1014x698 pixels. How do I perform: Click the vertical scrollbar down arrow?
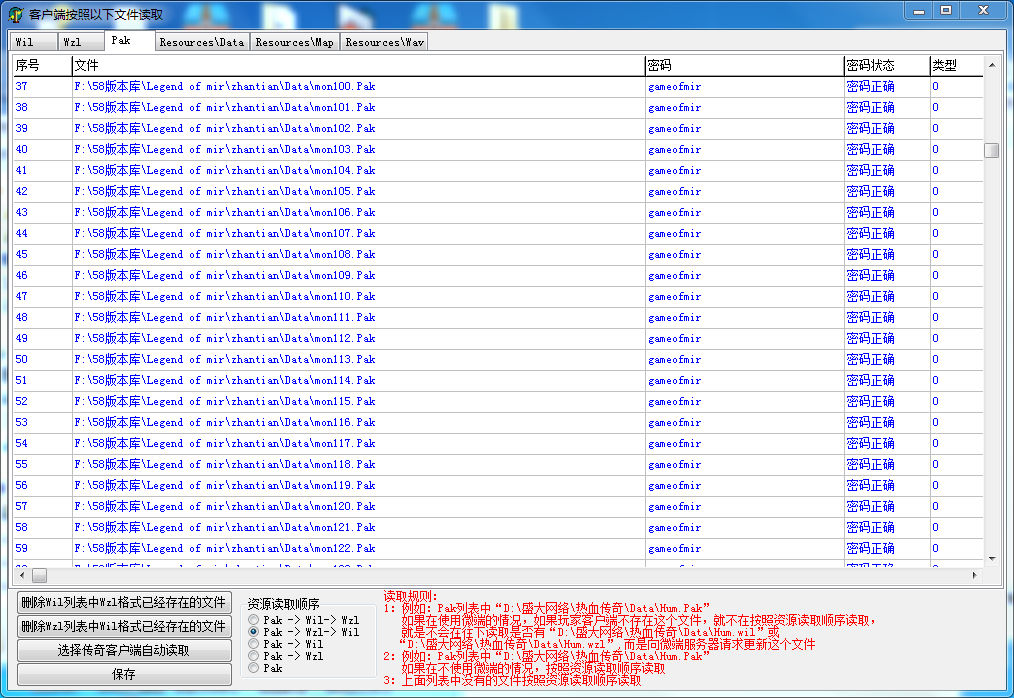(x=991, y=558)
